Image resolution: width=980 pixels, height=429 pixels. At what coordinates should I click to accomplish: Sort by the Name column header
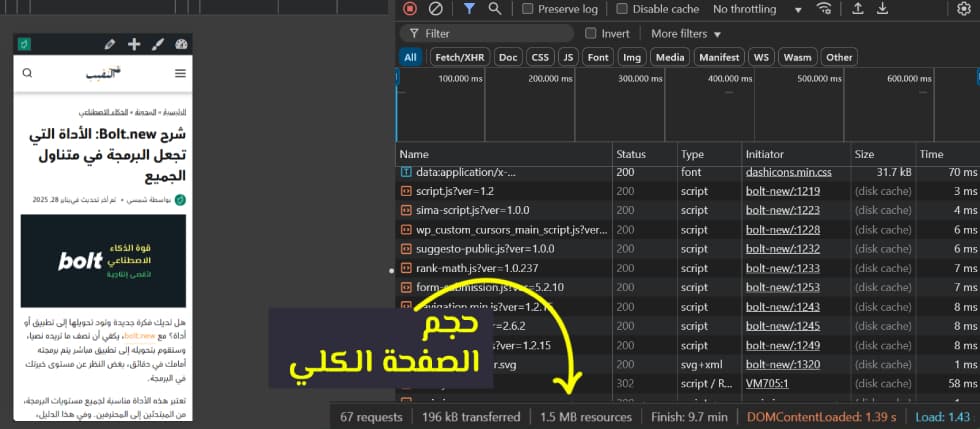coord(504,154)
